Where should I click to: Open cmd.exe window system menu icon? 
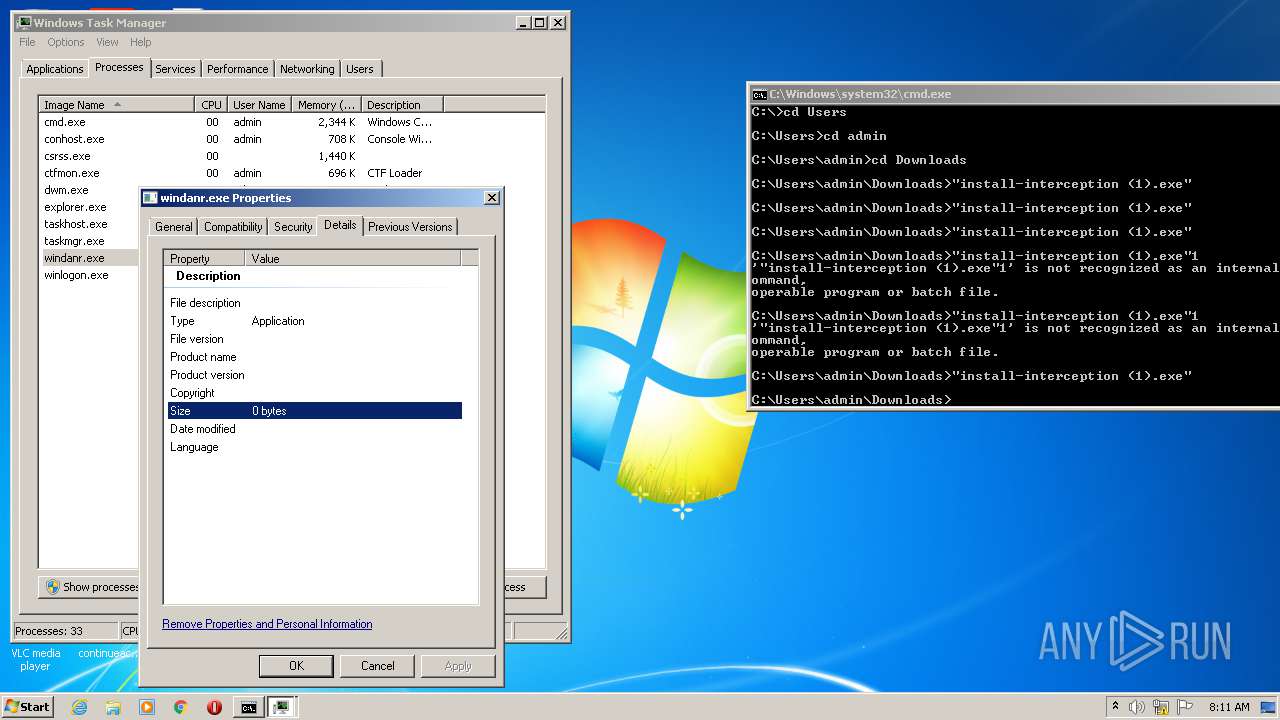tap(759, 94)
